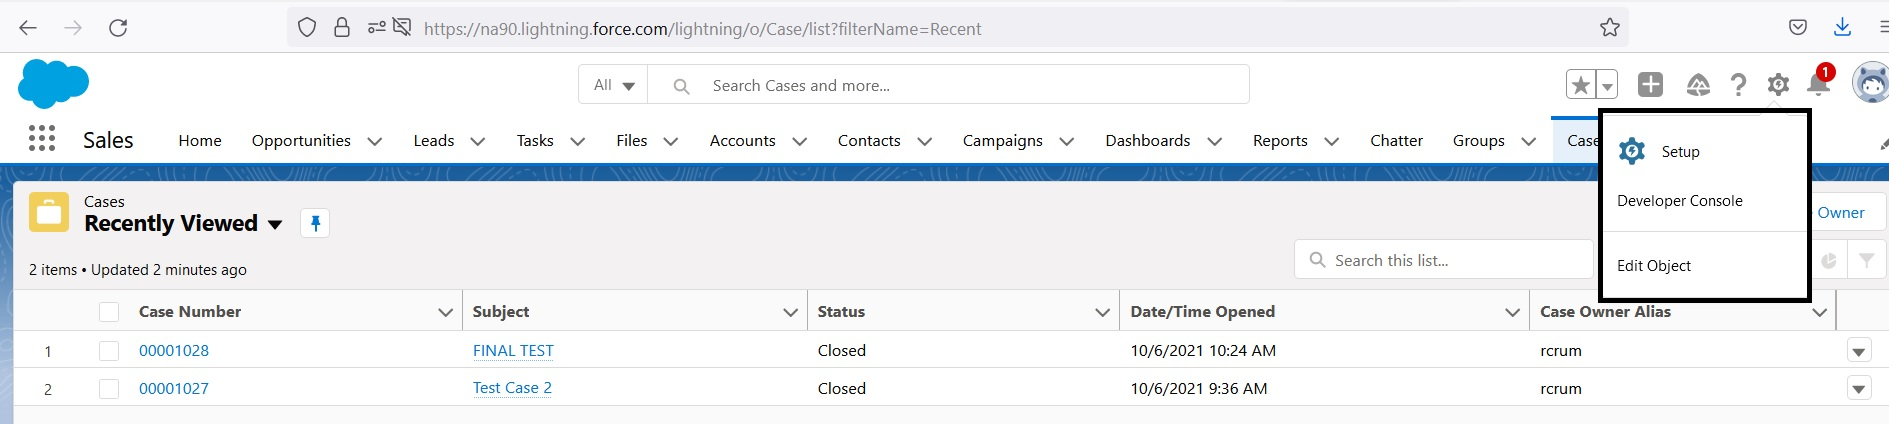Screen dimensions: 1889x424
Task: Choose Developer Console in the menu
Action: pyautogui.click(x=1679, y=201)
